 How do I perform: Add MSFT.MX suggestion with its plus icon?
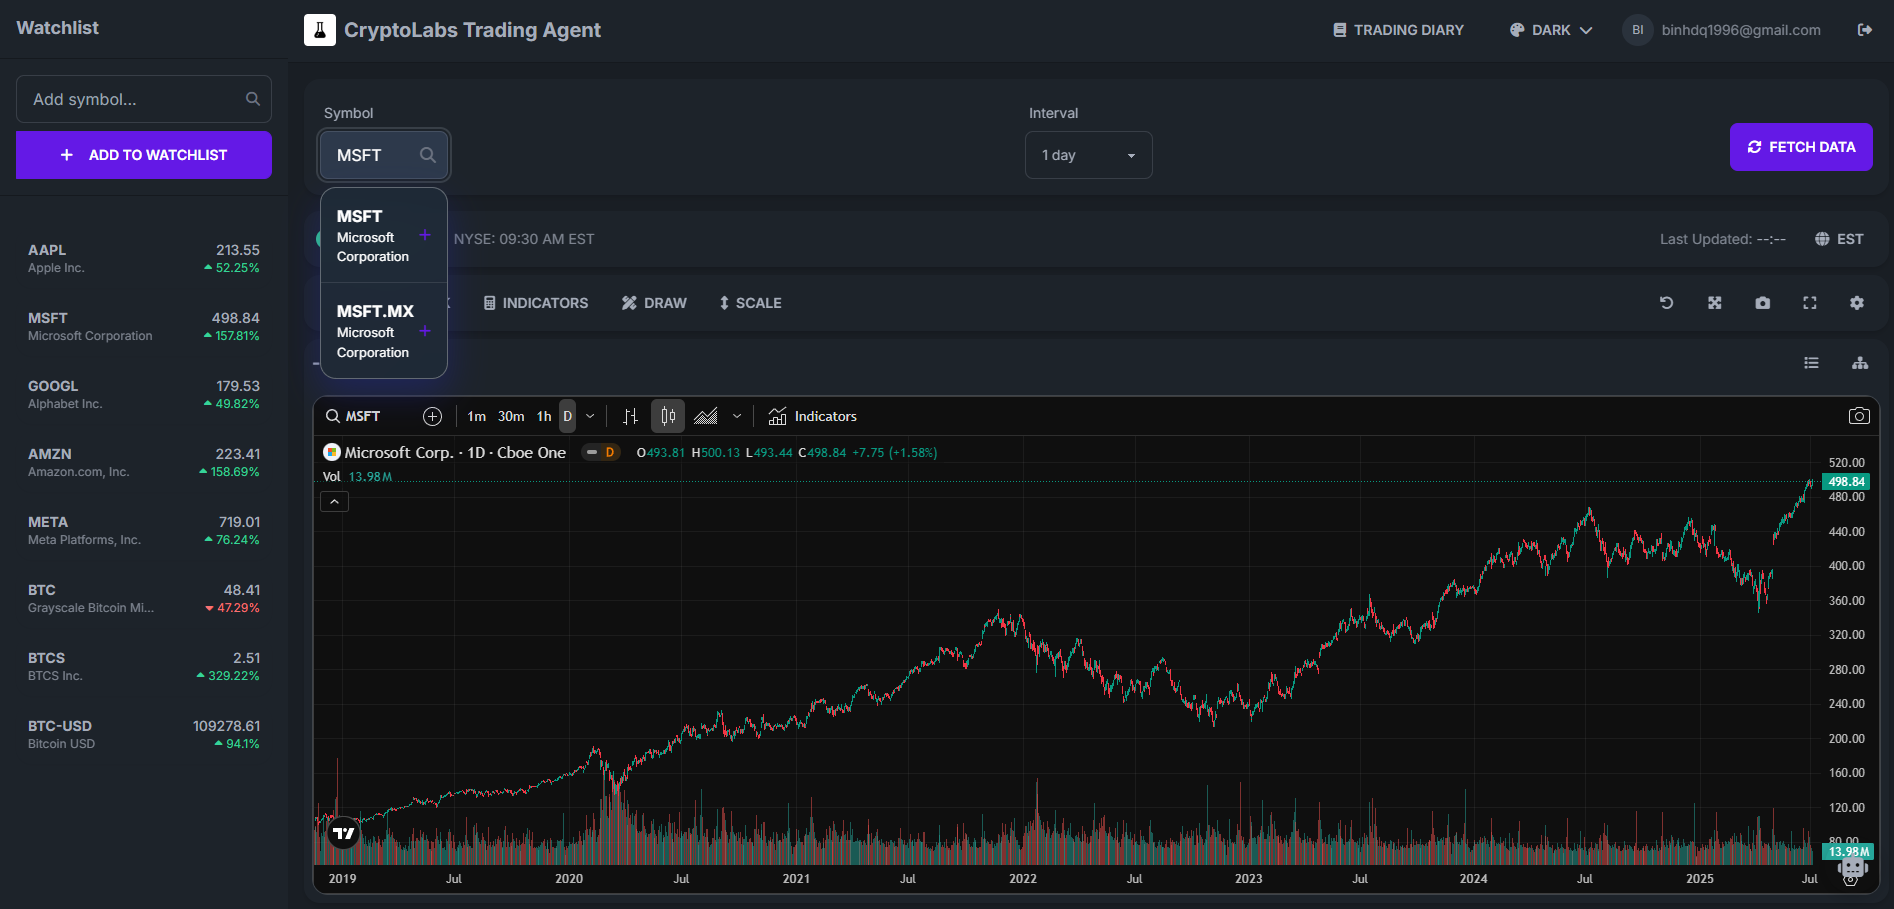point(425,331)
